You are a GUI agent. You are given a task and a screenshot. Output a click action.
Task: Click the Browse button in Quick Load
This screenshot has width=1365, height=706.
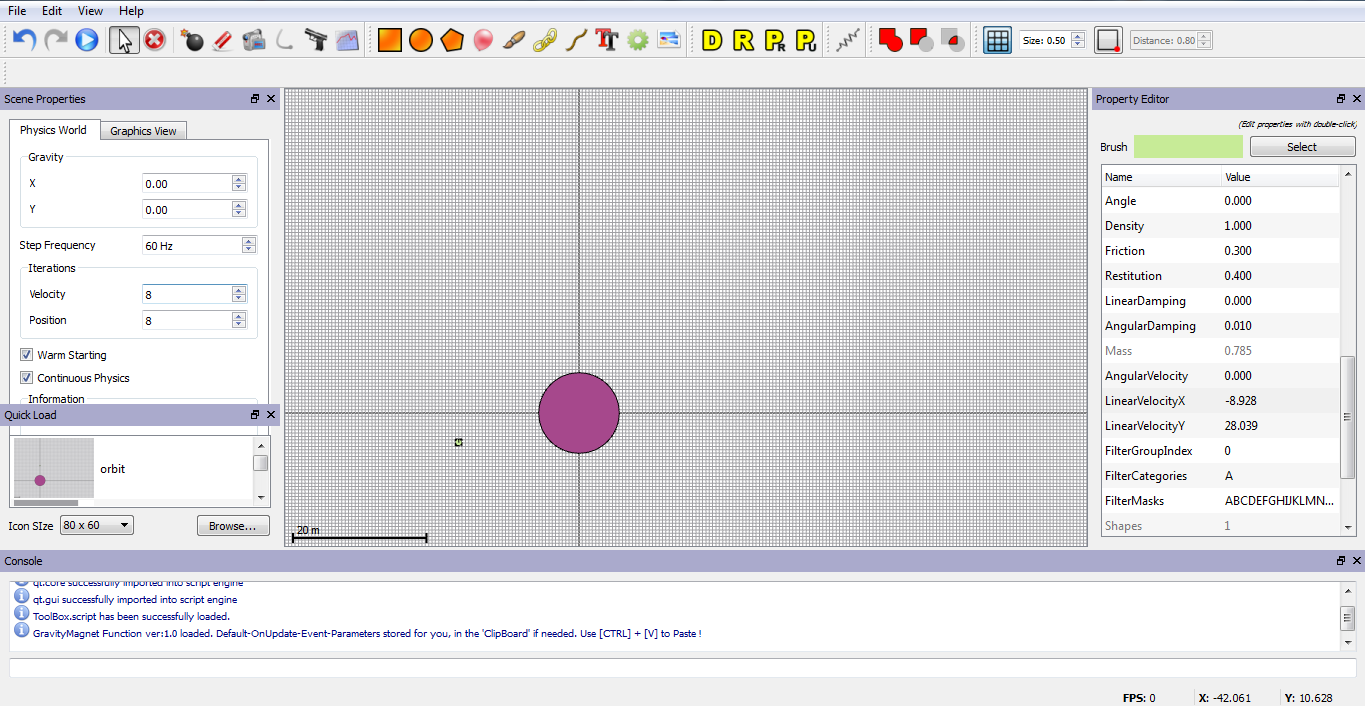233,524
